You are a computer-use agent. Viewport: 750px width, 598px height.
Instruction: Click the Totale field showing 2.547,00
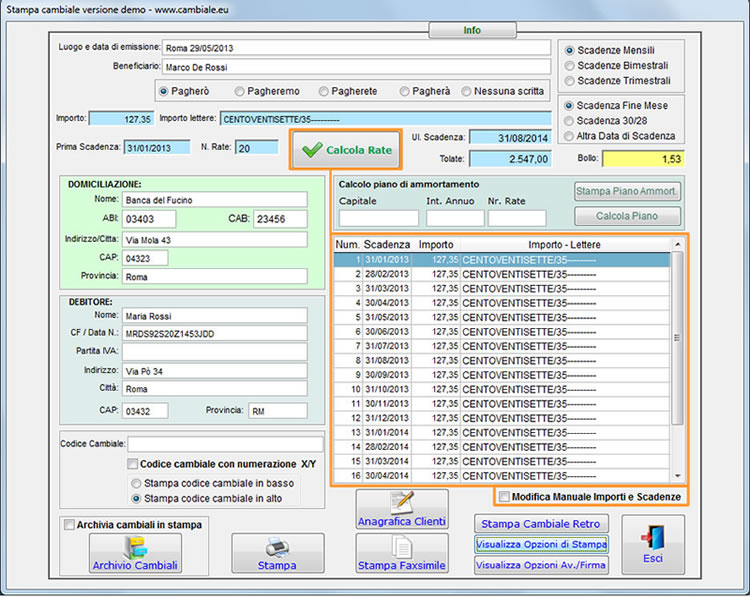(510, 159)
